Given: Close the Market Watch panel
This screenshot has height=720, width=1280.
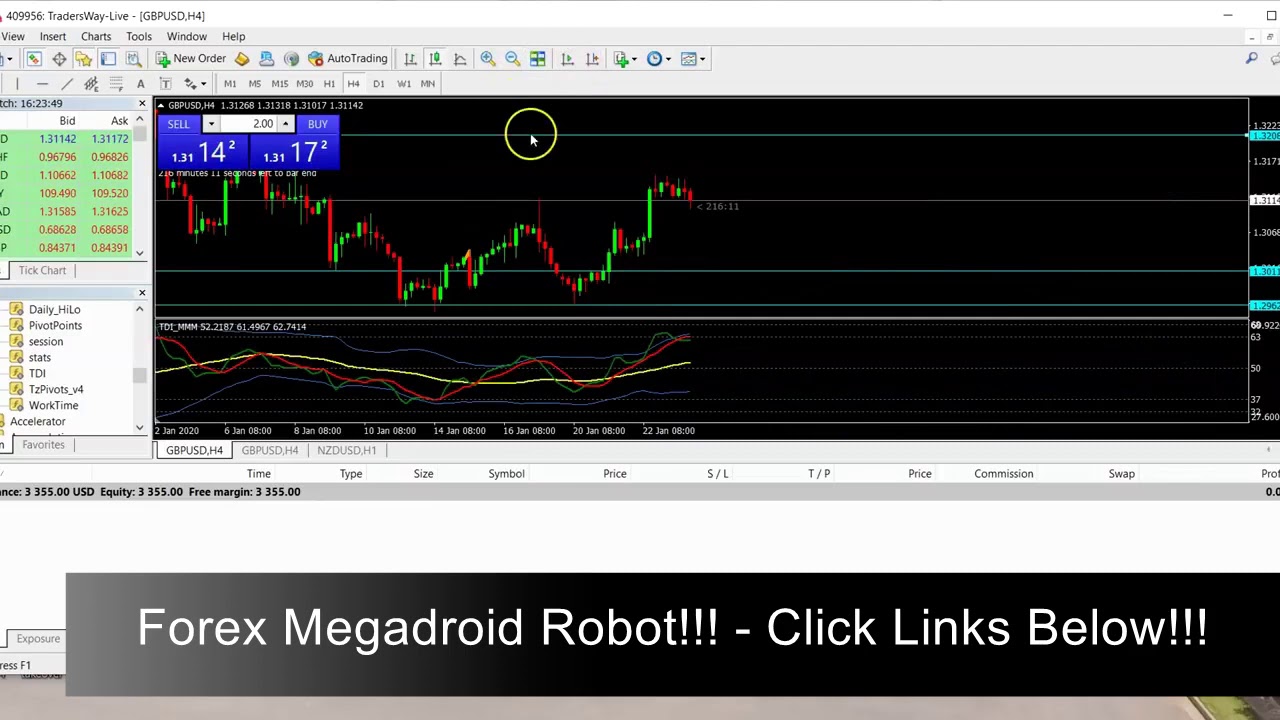Looking at the screenshot, I should click(x=141, y=104).
